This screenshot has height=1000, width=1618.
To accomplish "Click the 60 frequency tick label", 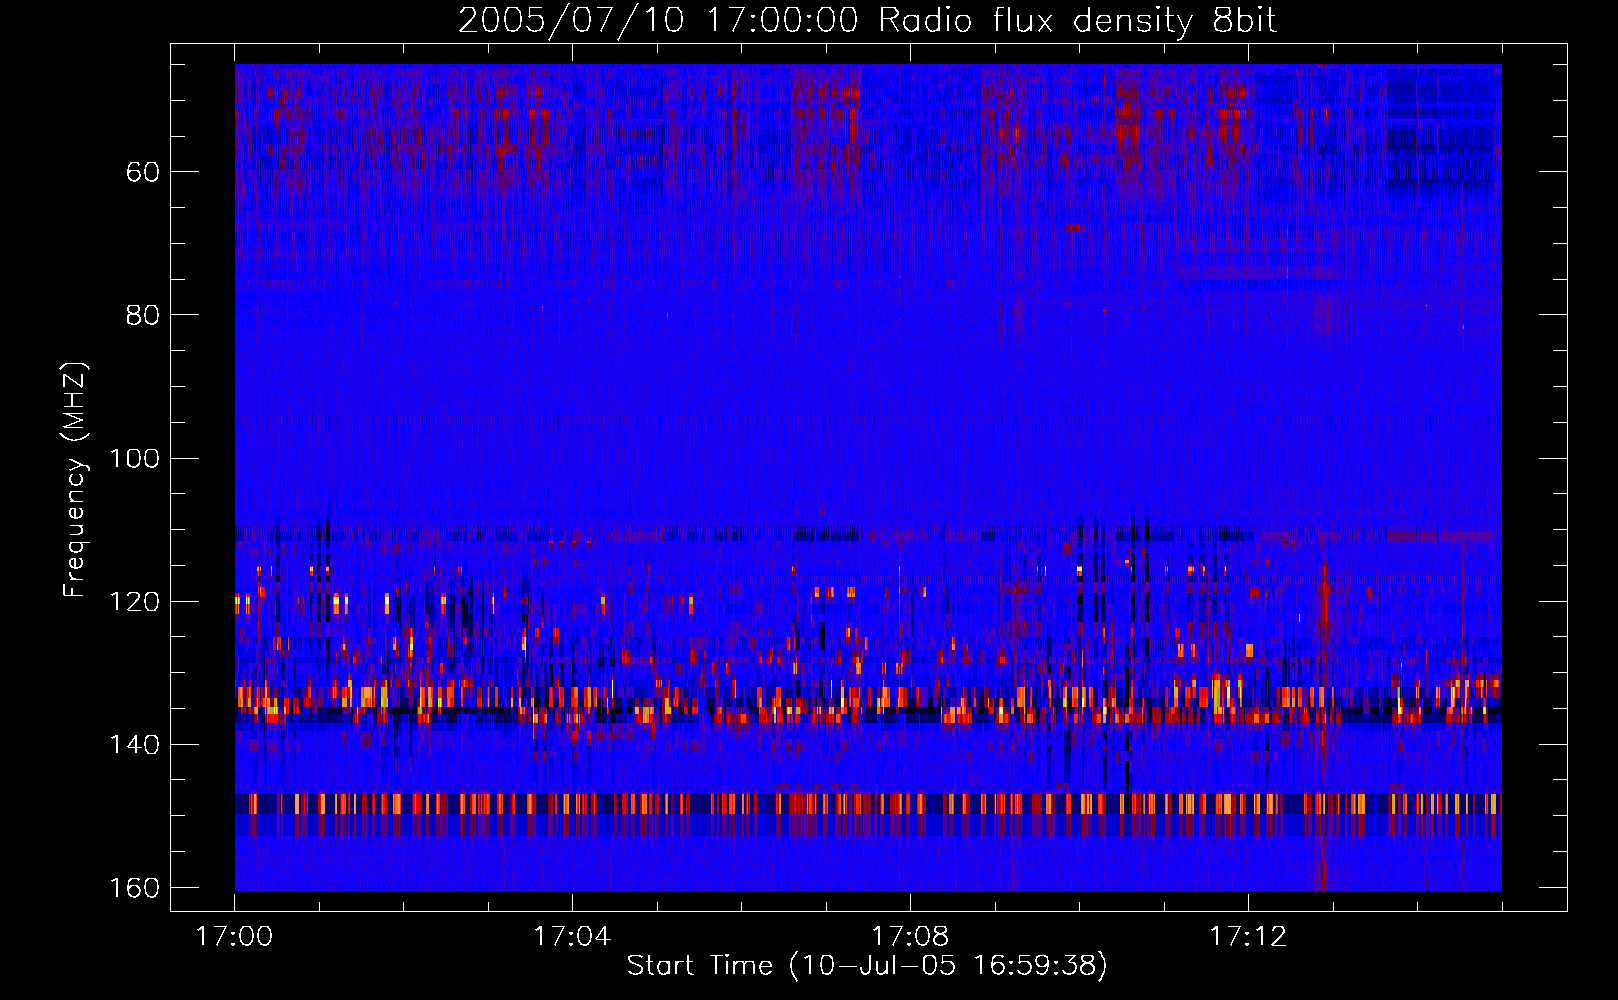I will [143, 172].
